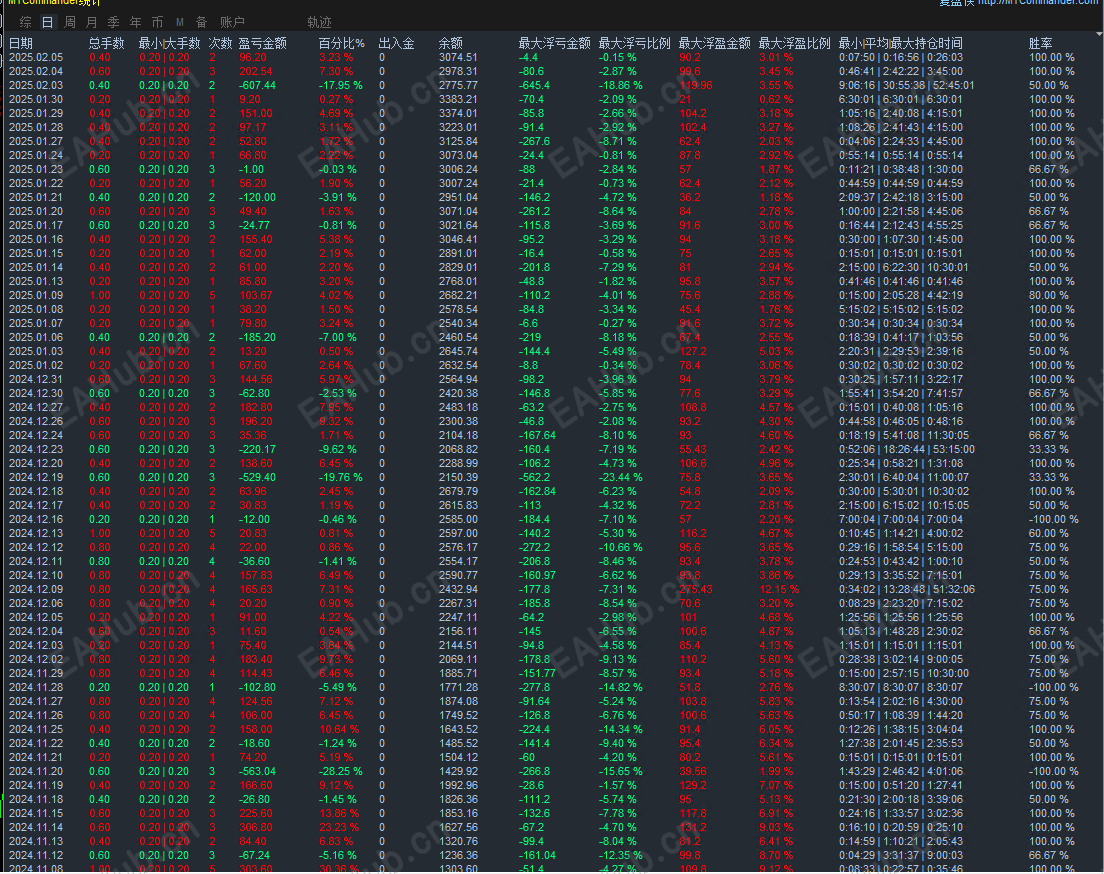This screenshot has height=874, width=1104.
Task: Click the 百分比% column header
Action: pos(341,44)
